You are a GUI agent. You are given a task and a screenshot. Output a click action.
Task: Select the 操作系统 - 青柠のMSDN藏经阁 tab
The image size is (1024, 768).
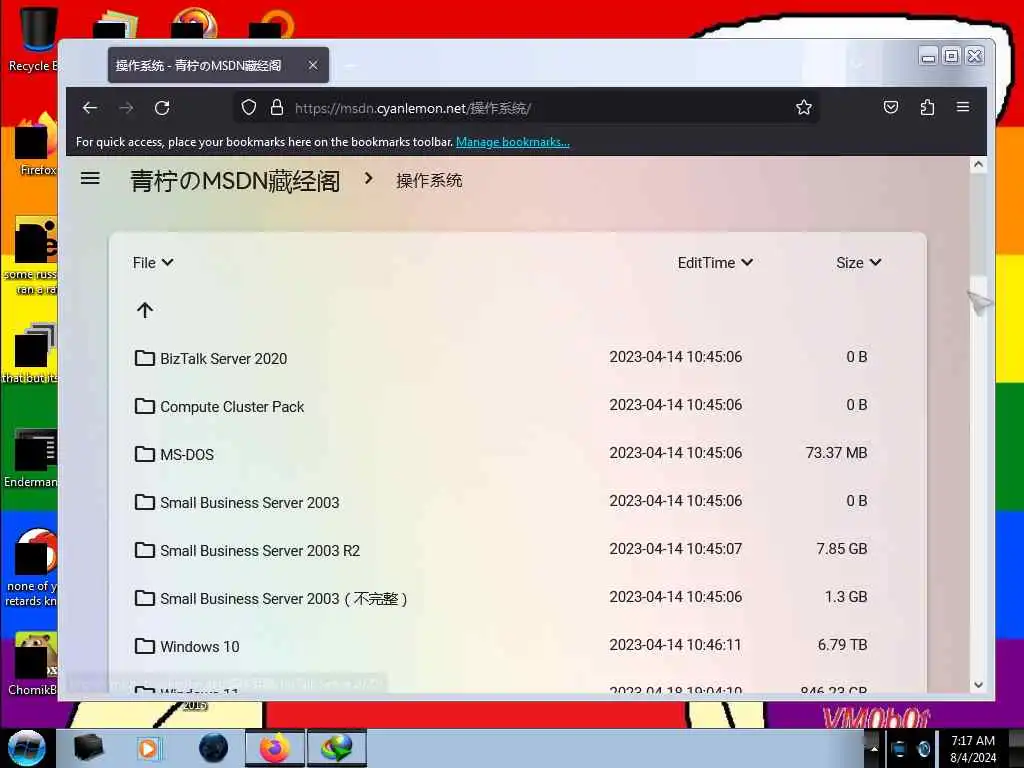(x=218, y=65)
